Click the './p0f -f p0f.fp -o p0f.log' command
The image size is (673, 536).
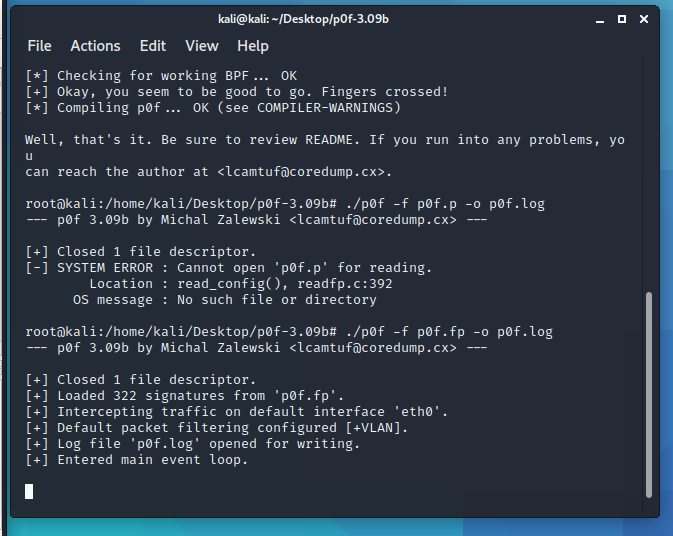pos(445,331)
